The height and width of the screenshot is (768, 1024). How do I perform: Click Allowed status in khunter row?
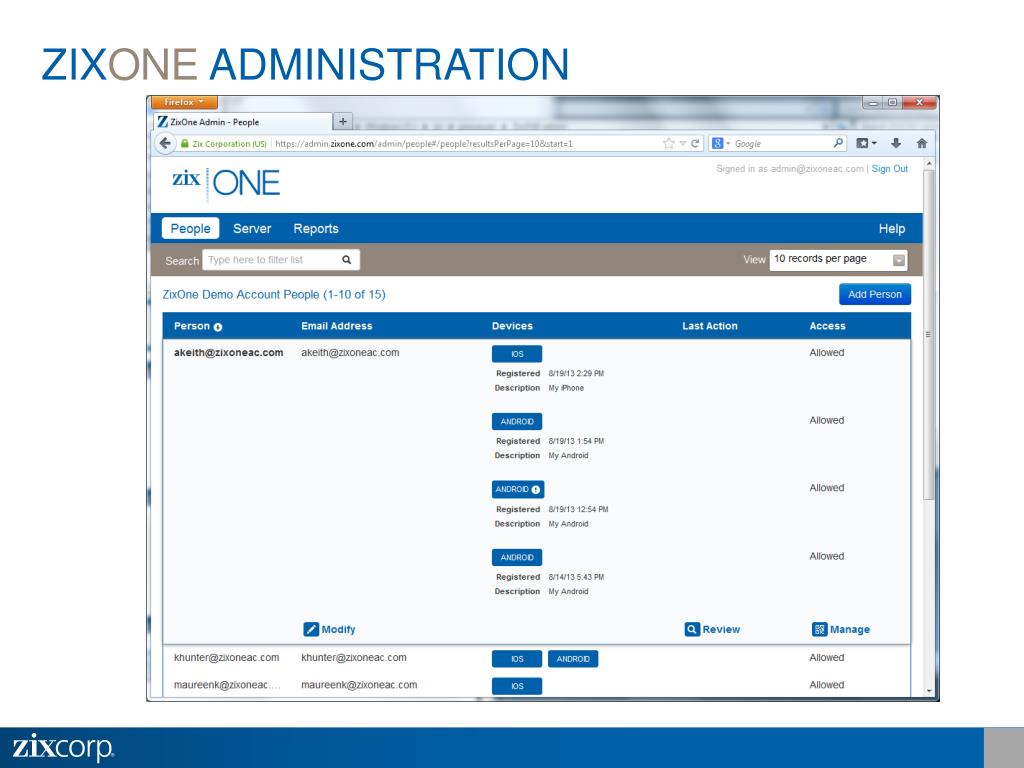coord(827,658)
